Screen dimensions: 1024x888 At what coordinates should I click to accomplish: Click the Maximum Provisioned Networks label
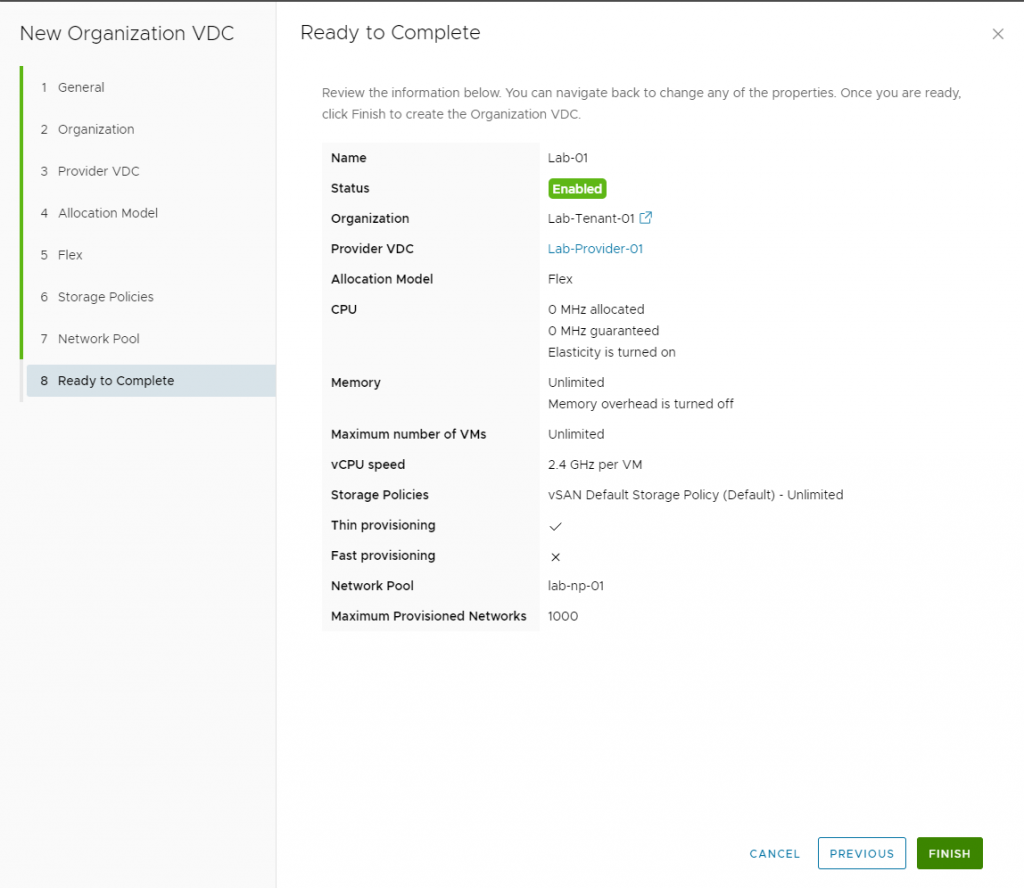(x=429, y=616)
